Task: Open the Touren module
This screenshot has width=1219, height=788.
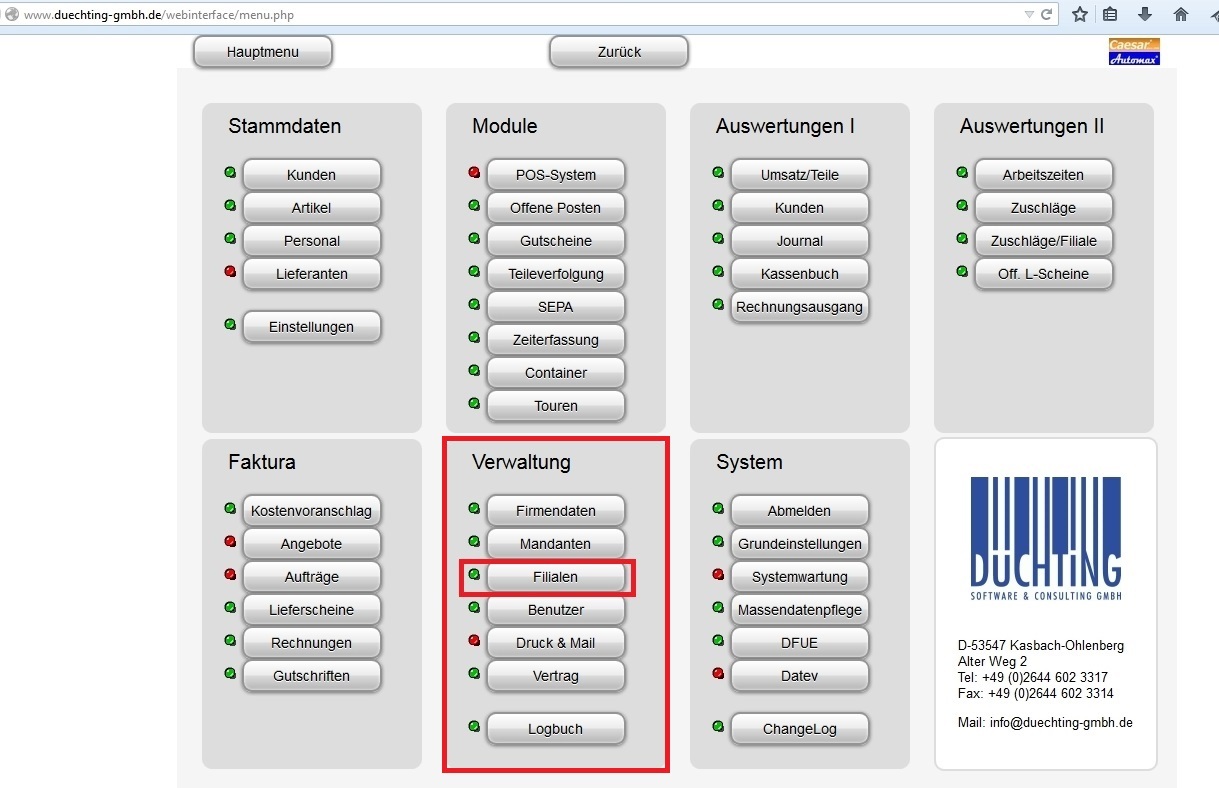Action: pos(555,405)
